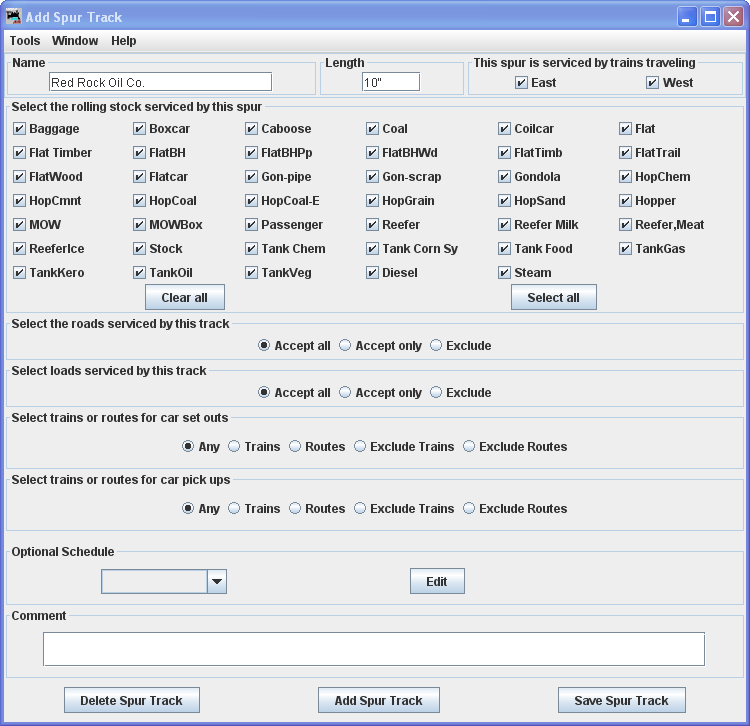Click the Save Spur Track button

pos(621,701)
